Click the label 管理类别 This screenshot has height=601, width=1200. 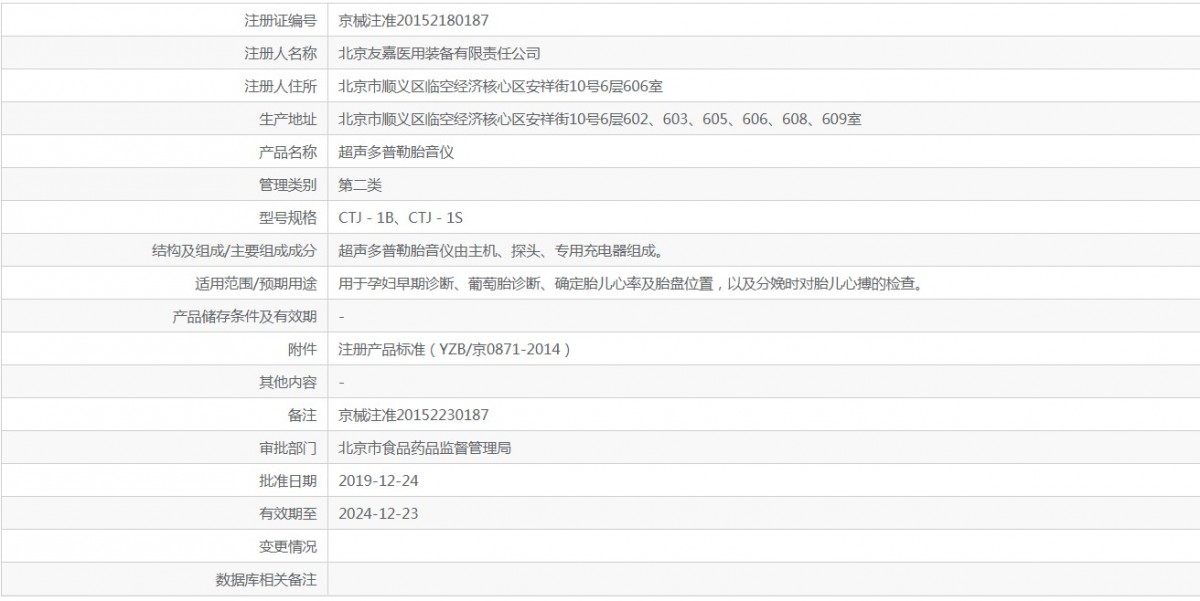tap(288, 185)
